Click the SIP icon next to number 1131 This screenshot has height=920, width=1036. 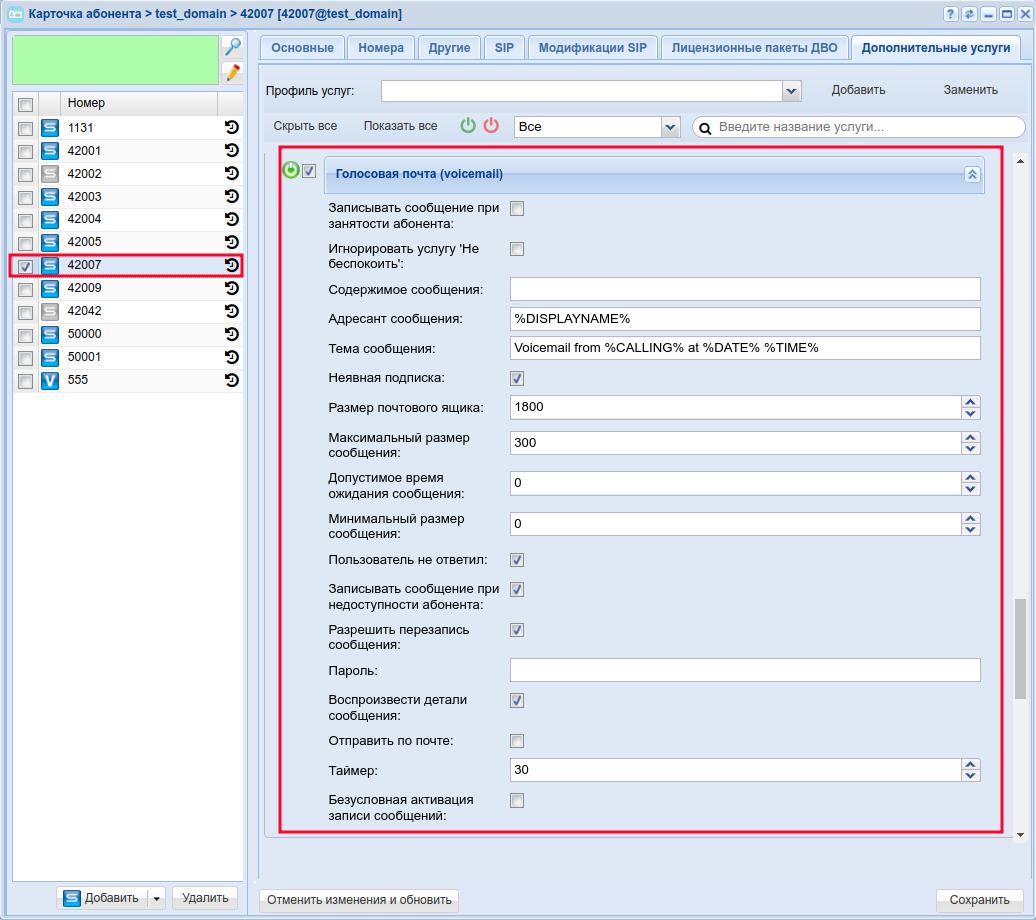tap(50, 128)
